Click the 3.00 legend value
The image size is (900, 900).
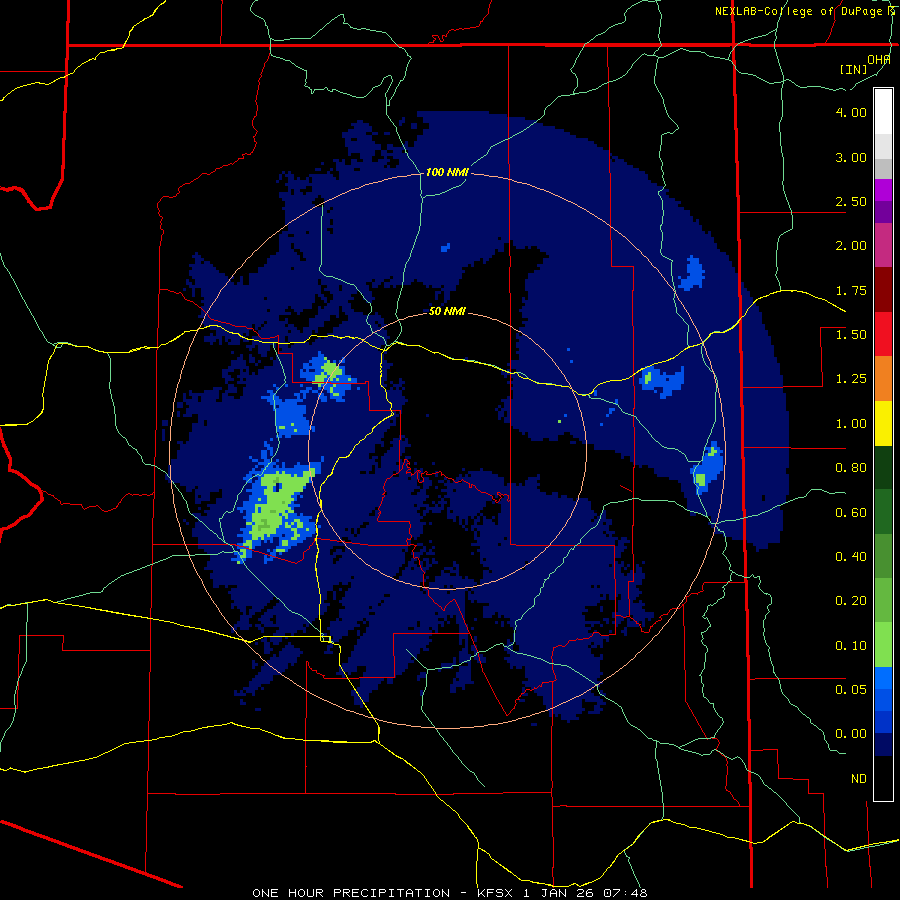point(851,157)
